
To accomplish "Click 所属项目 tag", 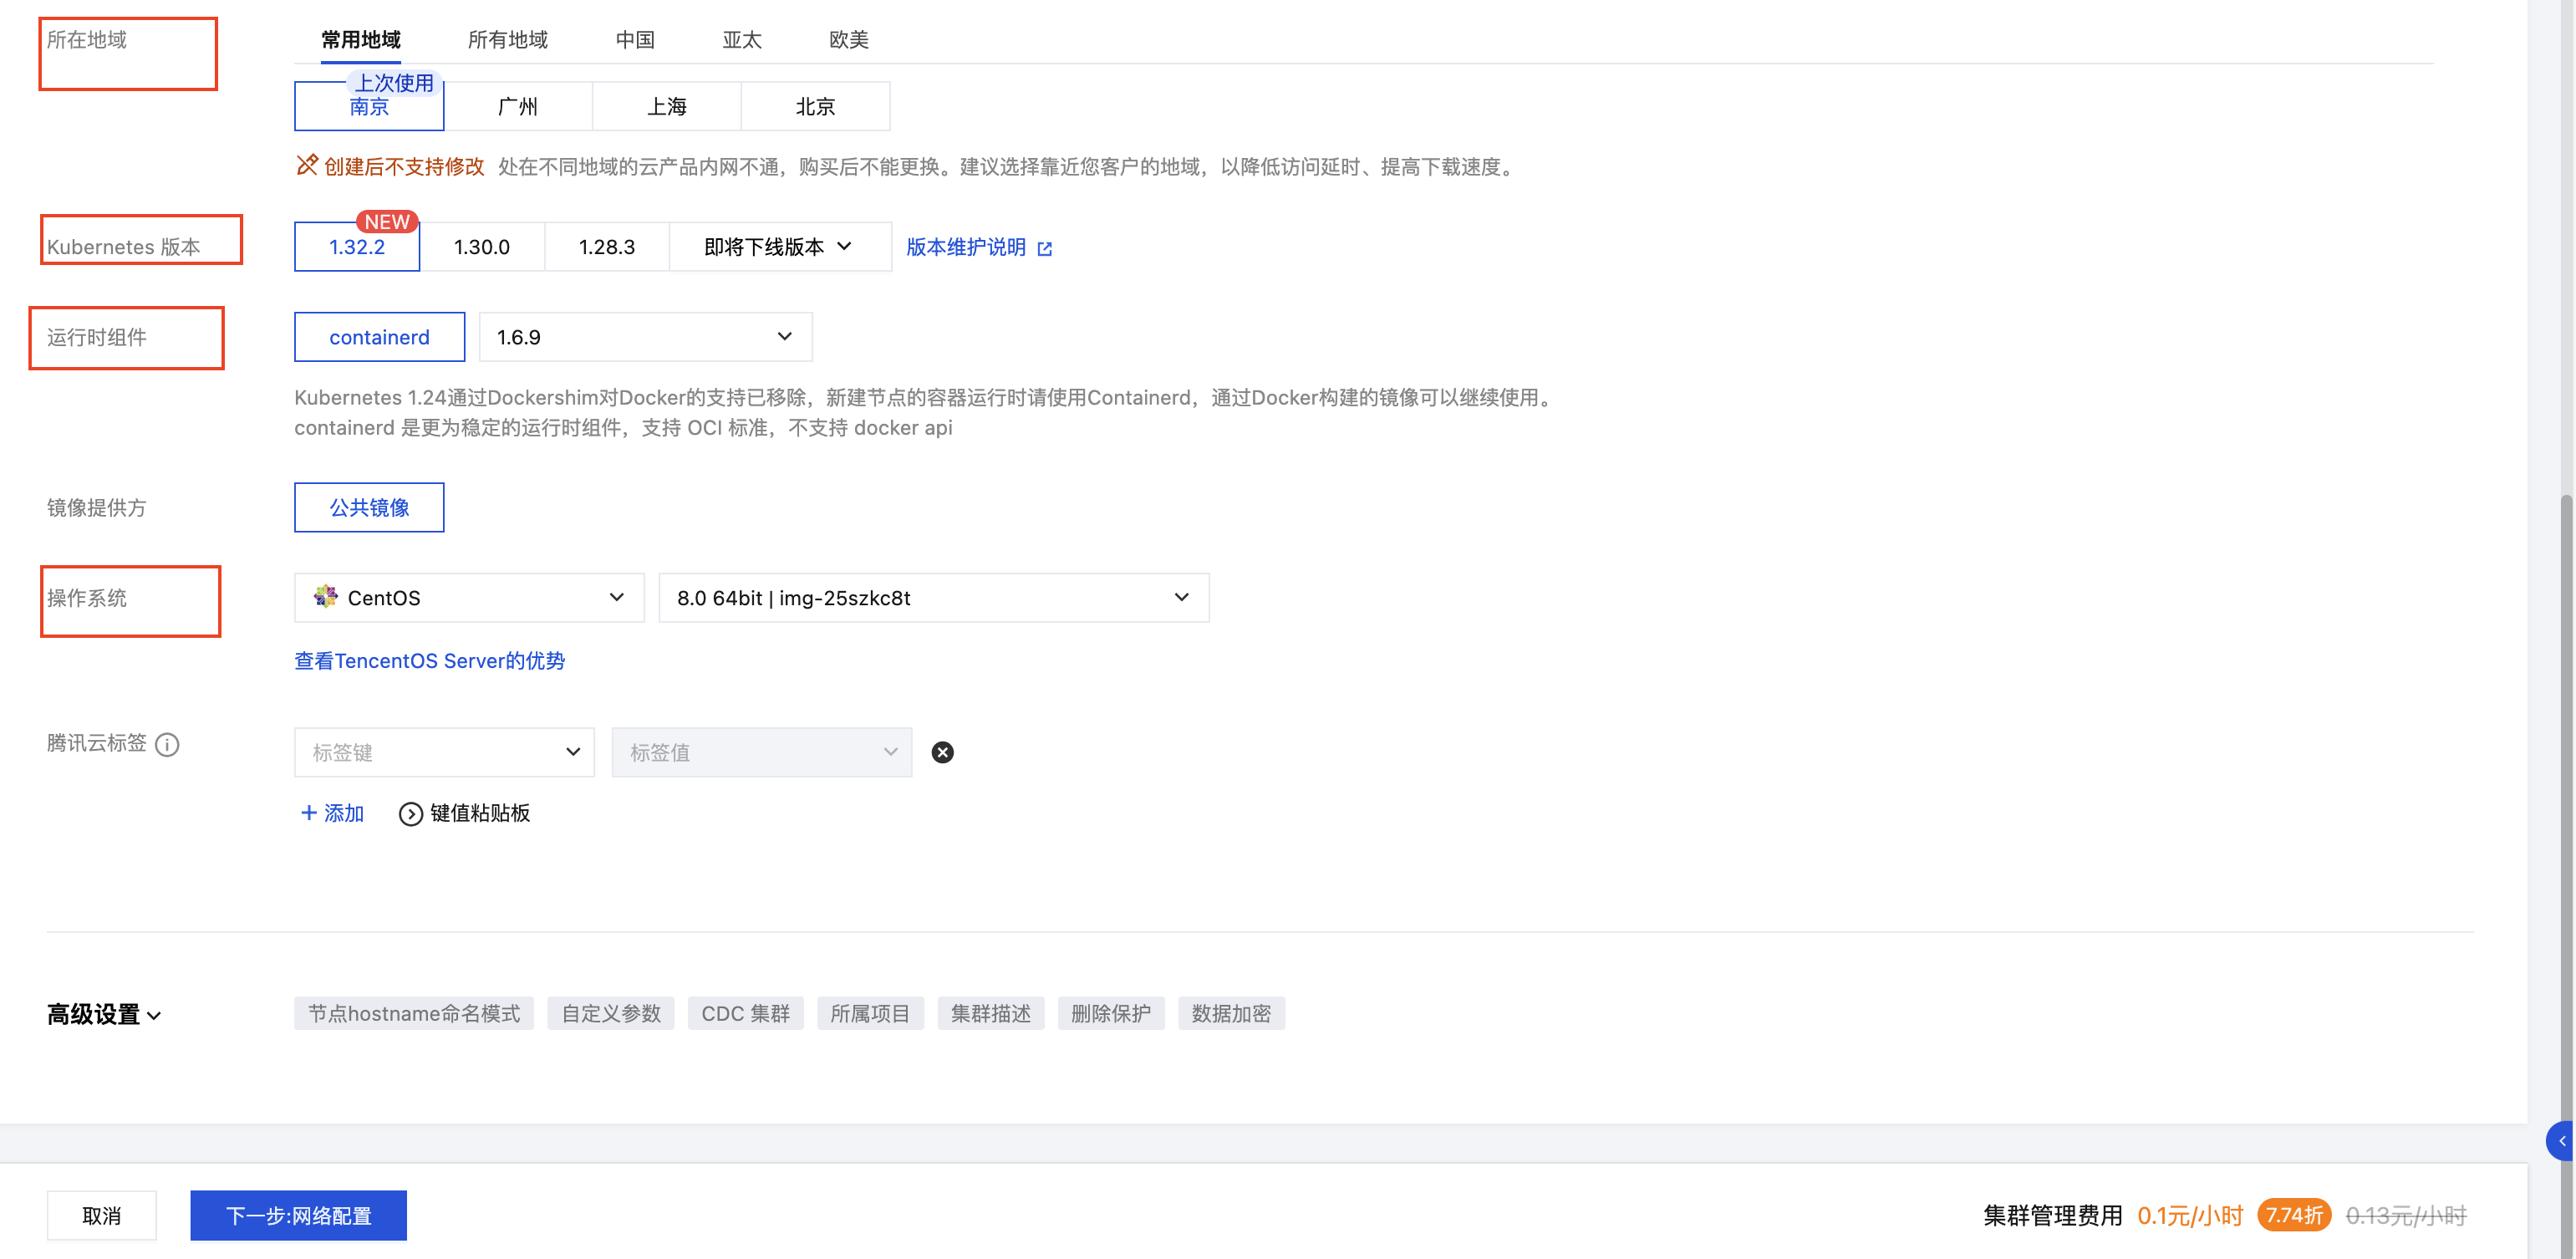I will click(x=870, y=1014).
